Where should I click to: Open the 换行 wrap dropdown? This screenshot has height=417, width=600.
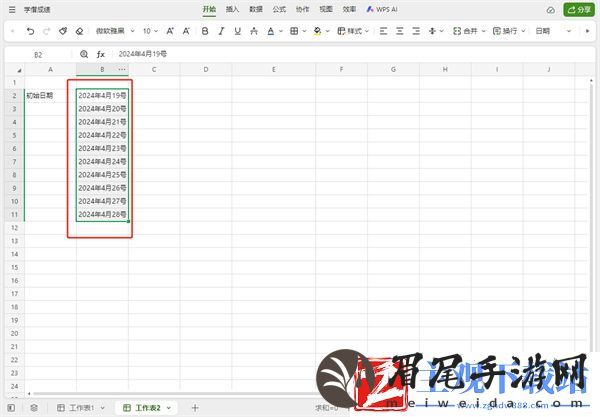[x=509, y=31]
